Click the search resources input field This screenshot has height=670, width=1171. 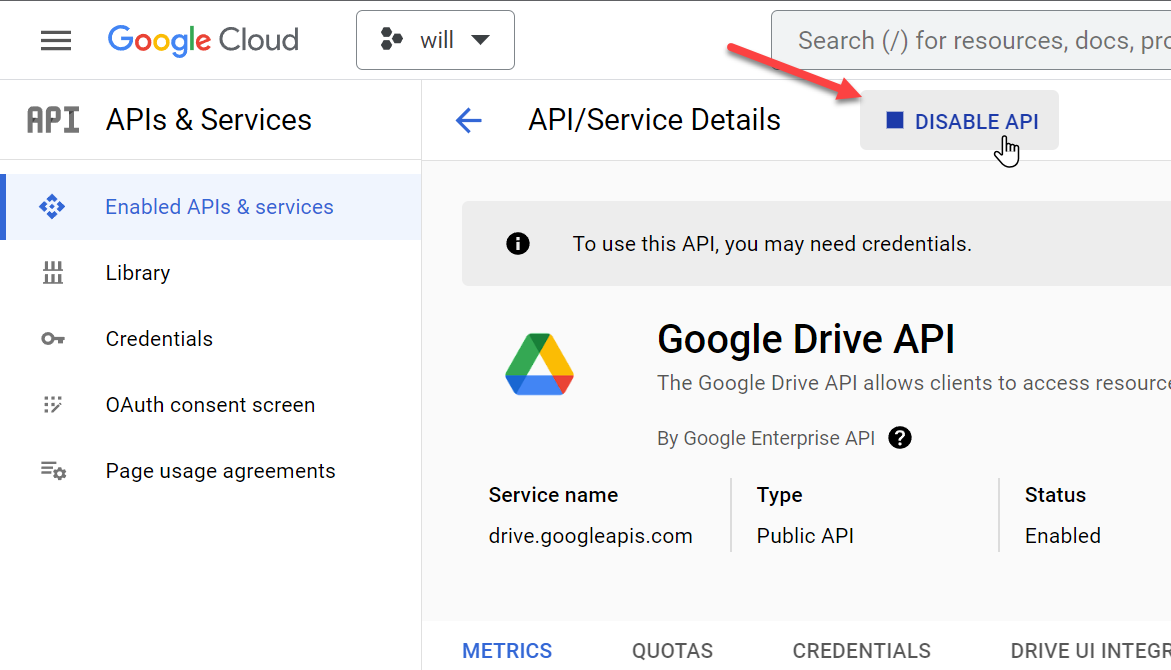click(x=971, y=40)
